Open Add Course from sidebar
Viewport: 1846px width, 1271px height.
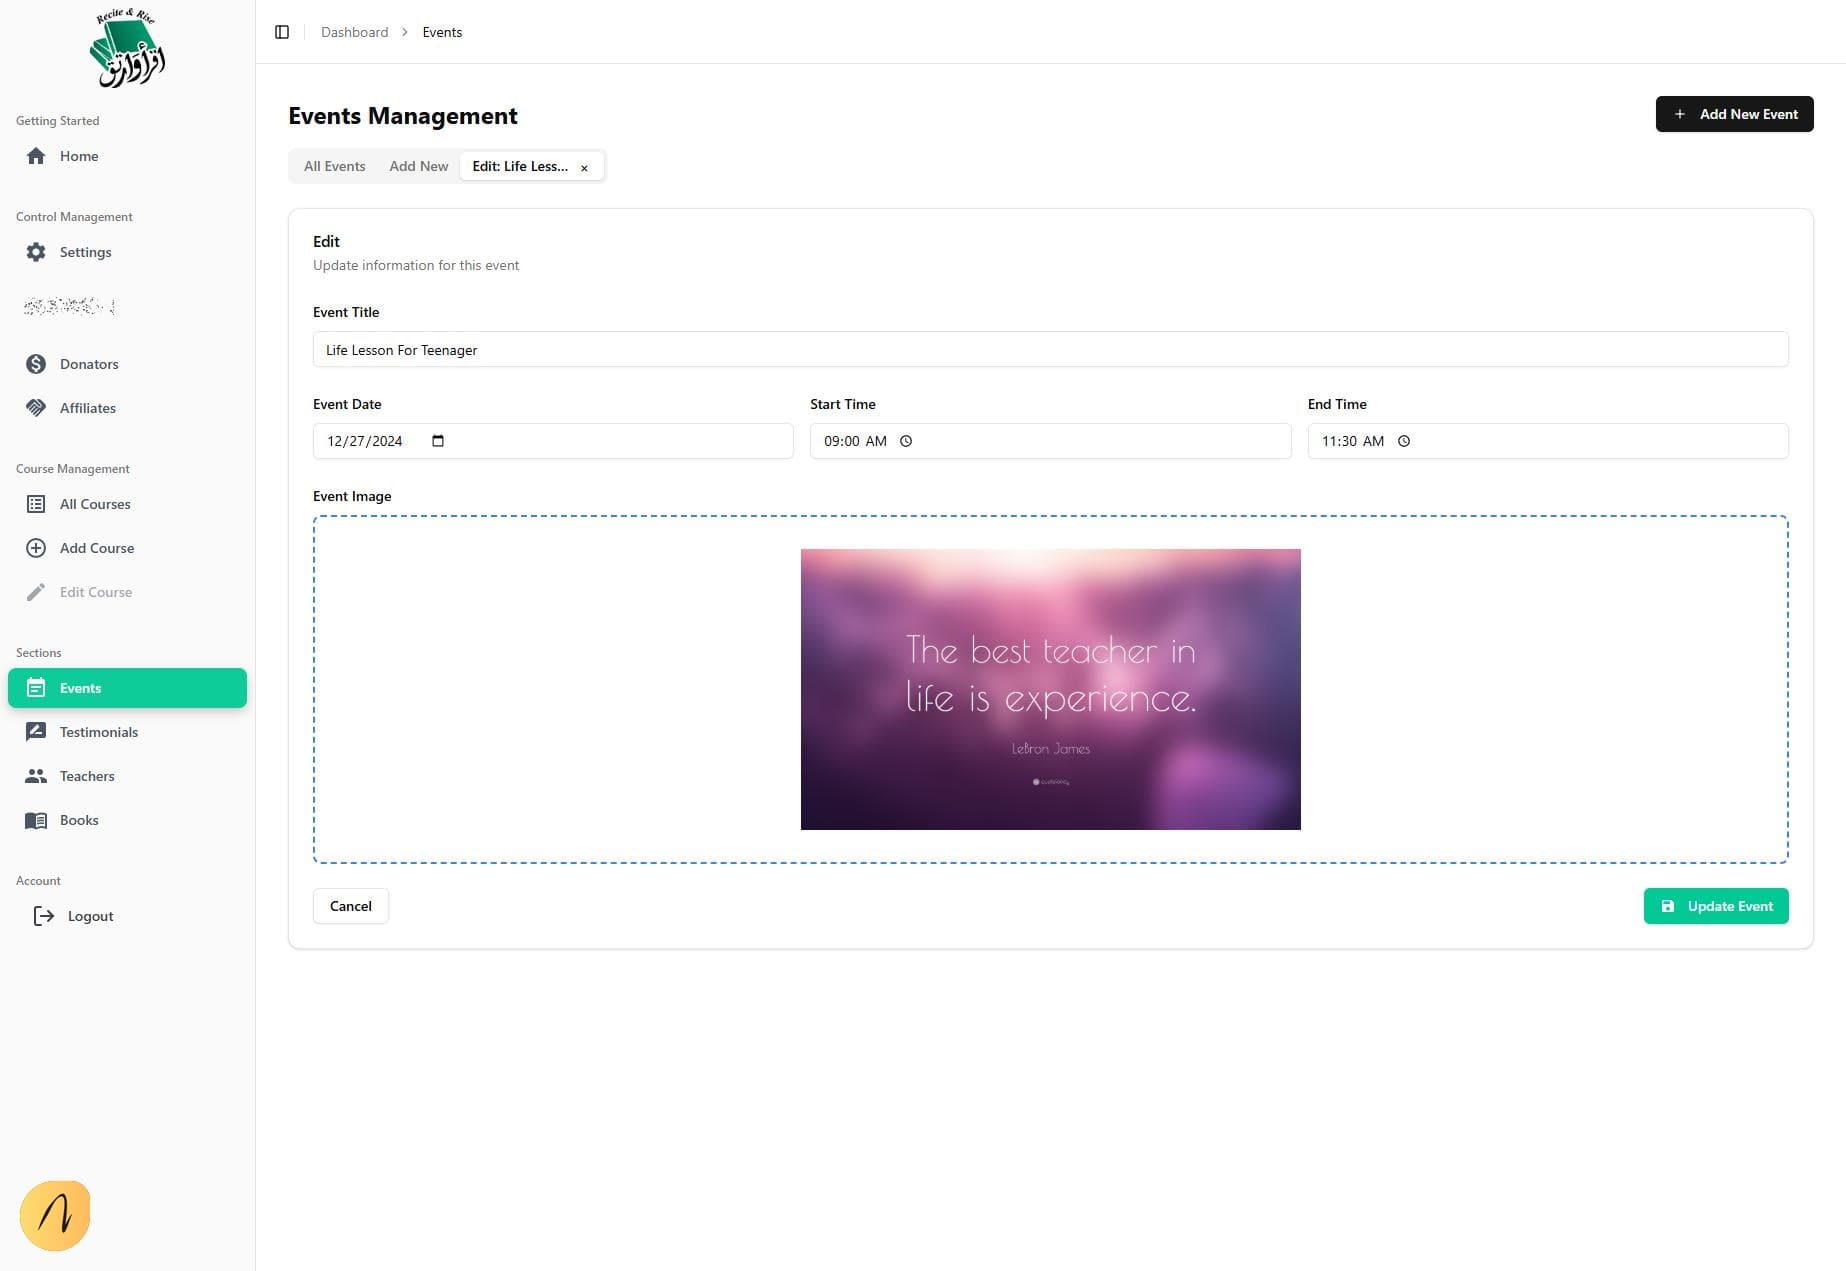click(x=127, y=548)
